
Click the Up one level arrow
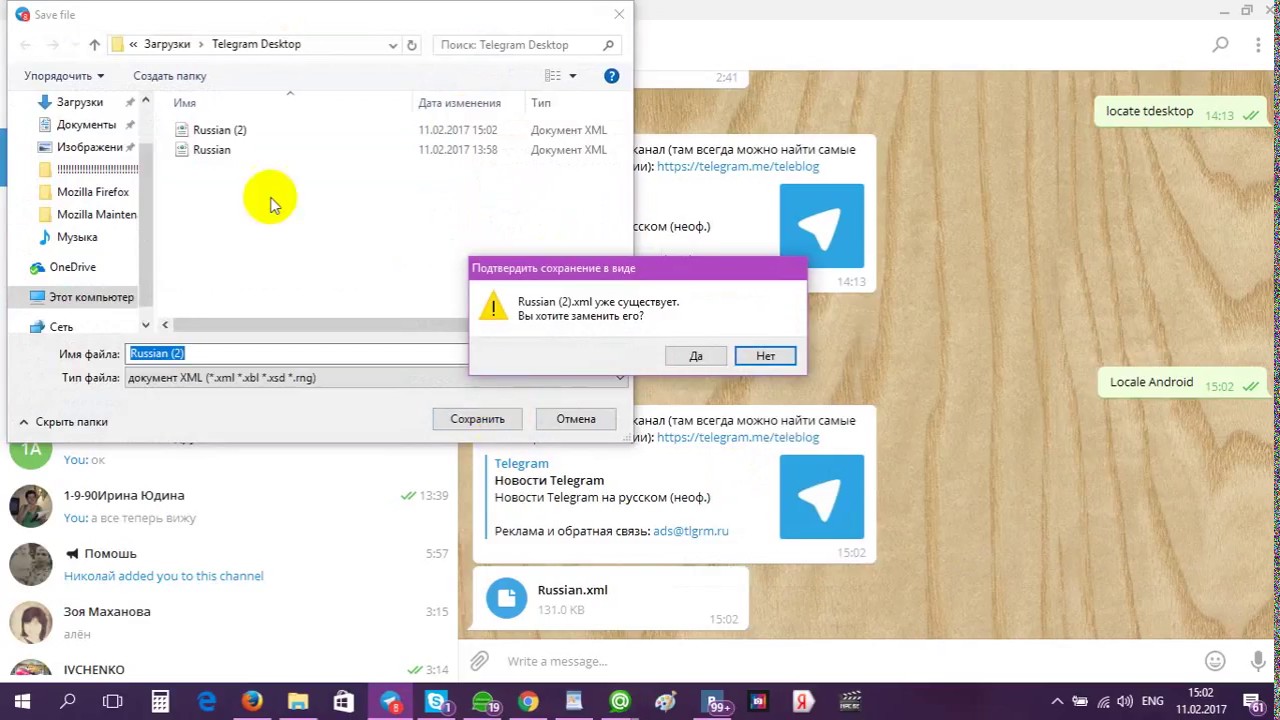[x=94, y=45]
